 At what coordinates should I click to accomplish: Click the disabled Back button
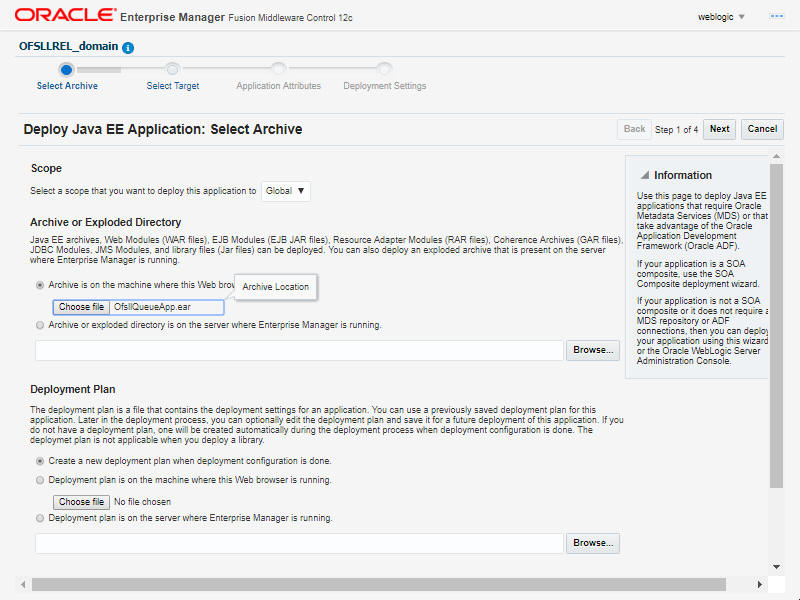tap(634, 129)
